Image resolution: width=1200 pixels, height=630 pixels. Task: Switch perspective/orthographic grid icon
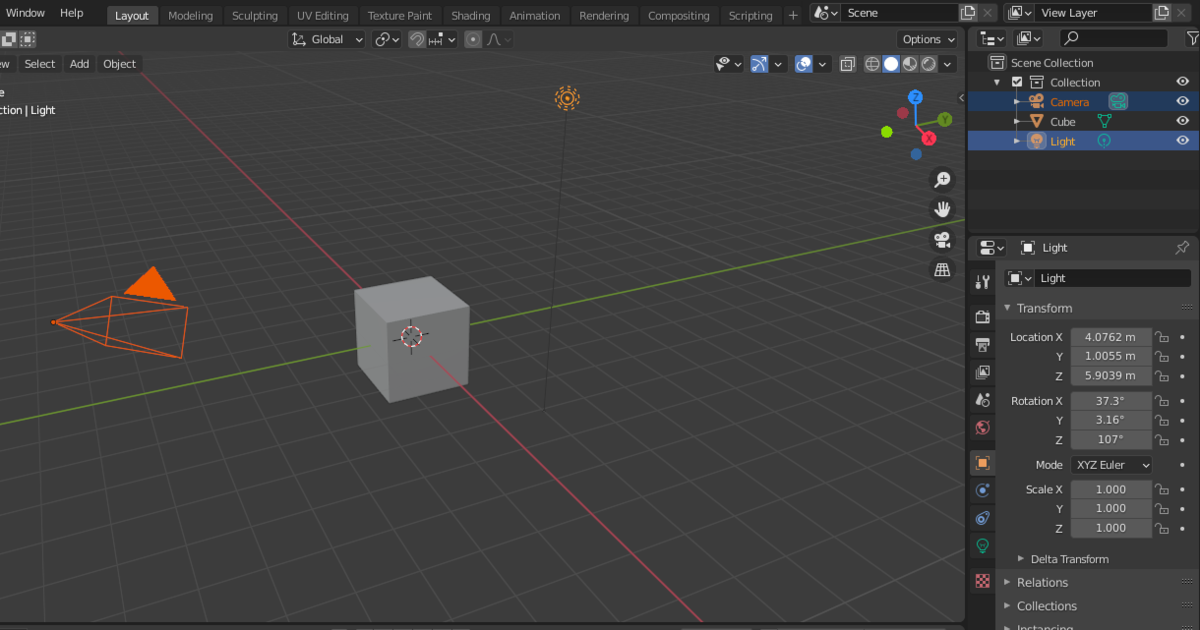click(942, 269)
